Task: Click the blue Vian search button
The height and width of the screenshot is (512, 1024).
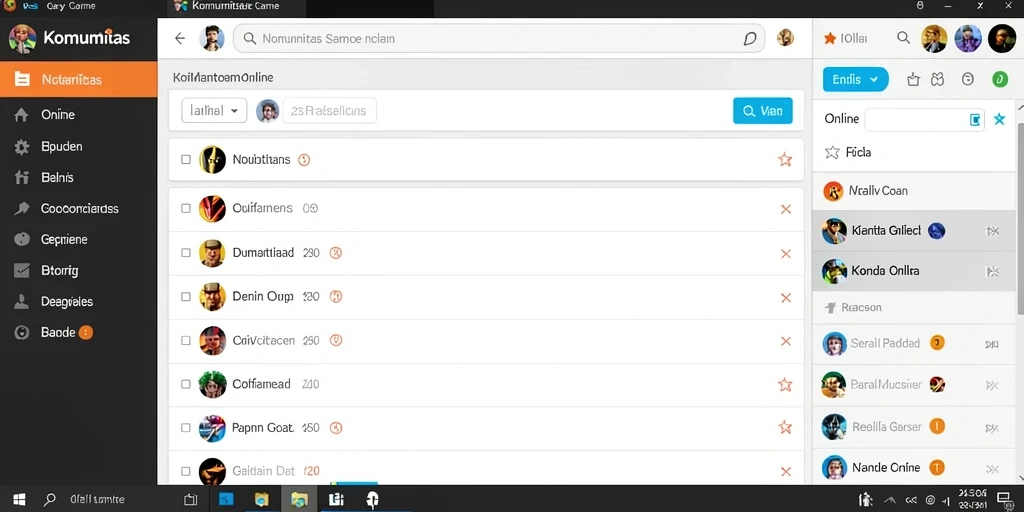Action: (x=763, y=111)
